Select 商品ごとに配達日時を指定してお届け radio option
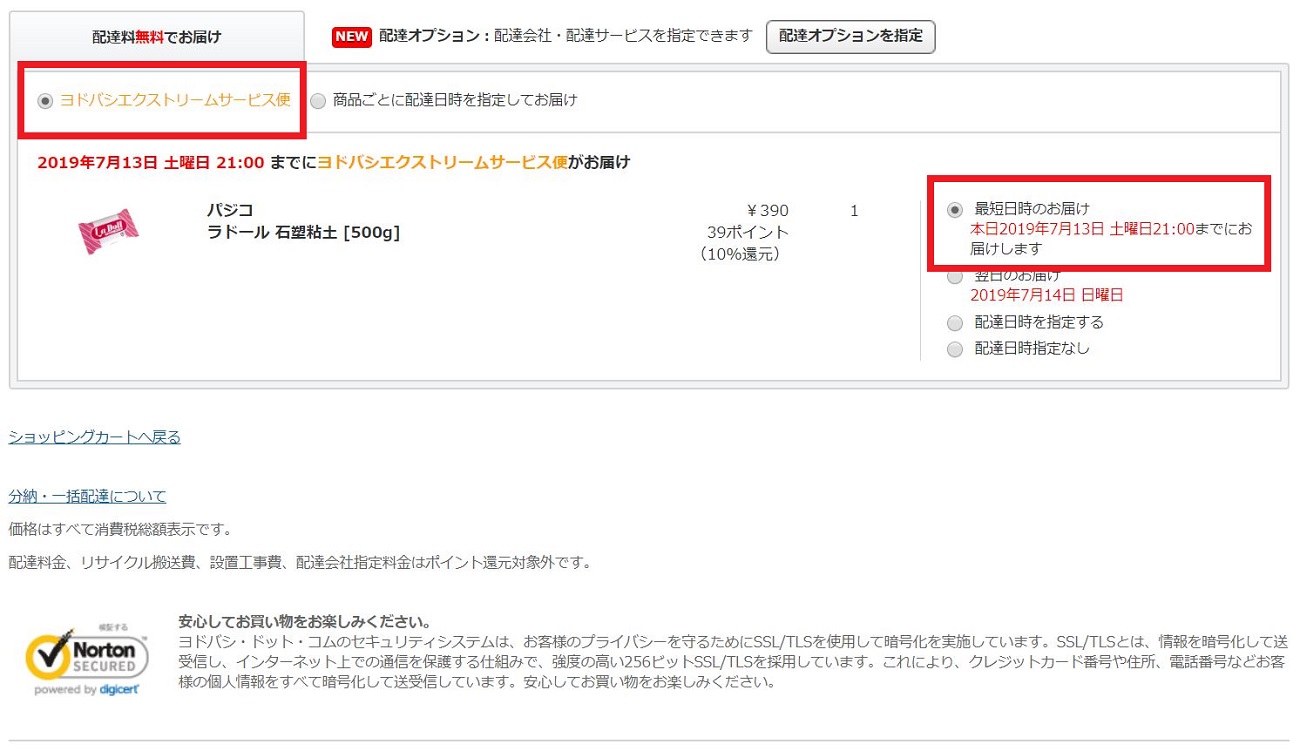Viewport: 1300px width, 751px height. (318, 101)
